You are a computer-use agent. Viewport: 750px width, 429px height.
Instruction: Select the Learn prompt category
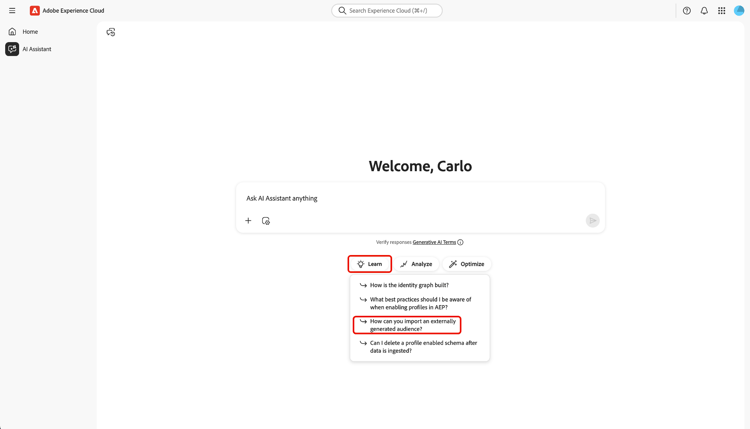click(x=370, y=264)
